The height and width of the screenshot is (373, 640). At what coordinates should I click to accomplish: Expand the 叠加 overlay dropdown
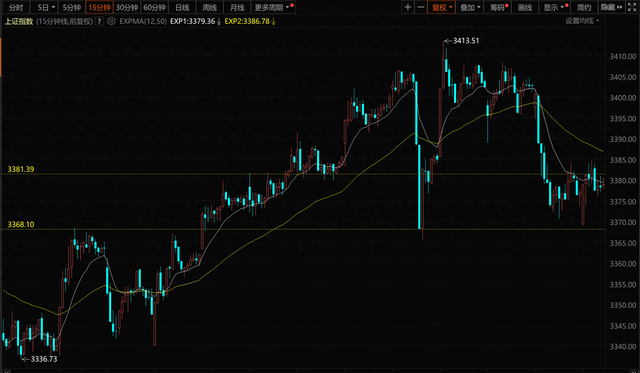[x=470, y=7]
